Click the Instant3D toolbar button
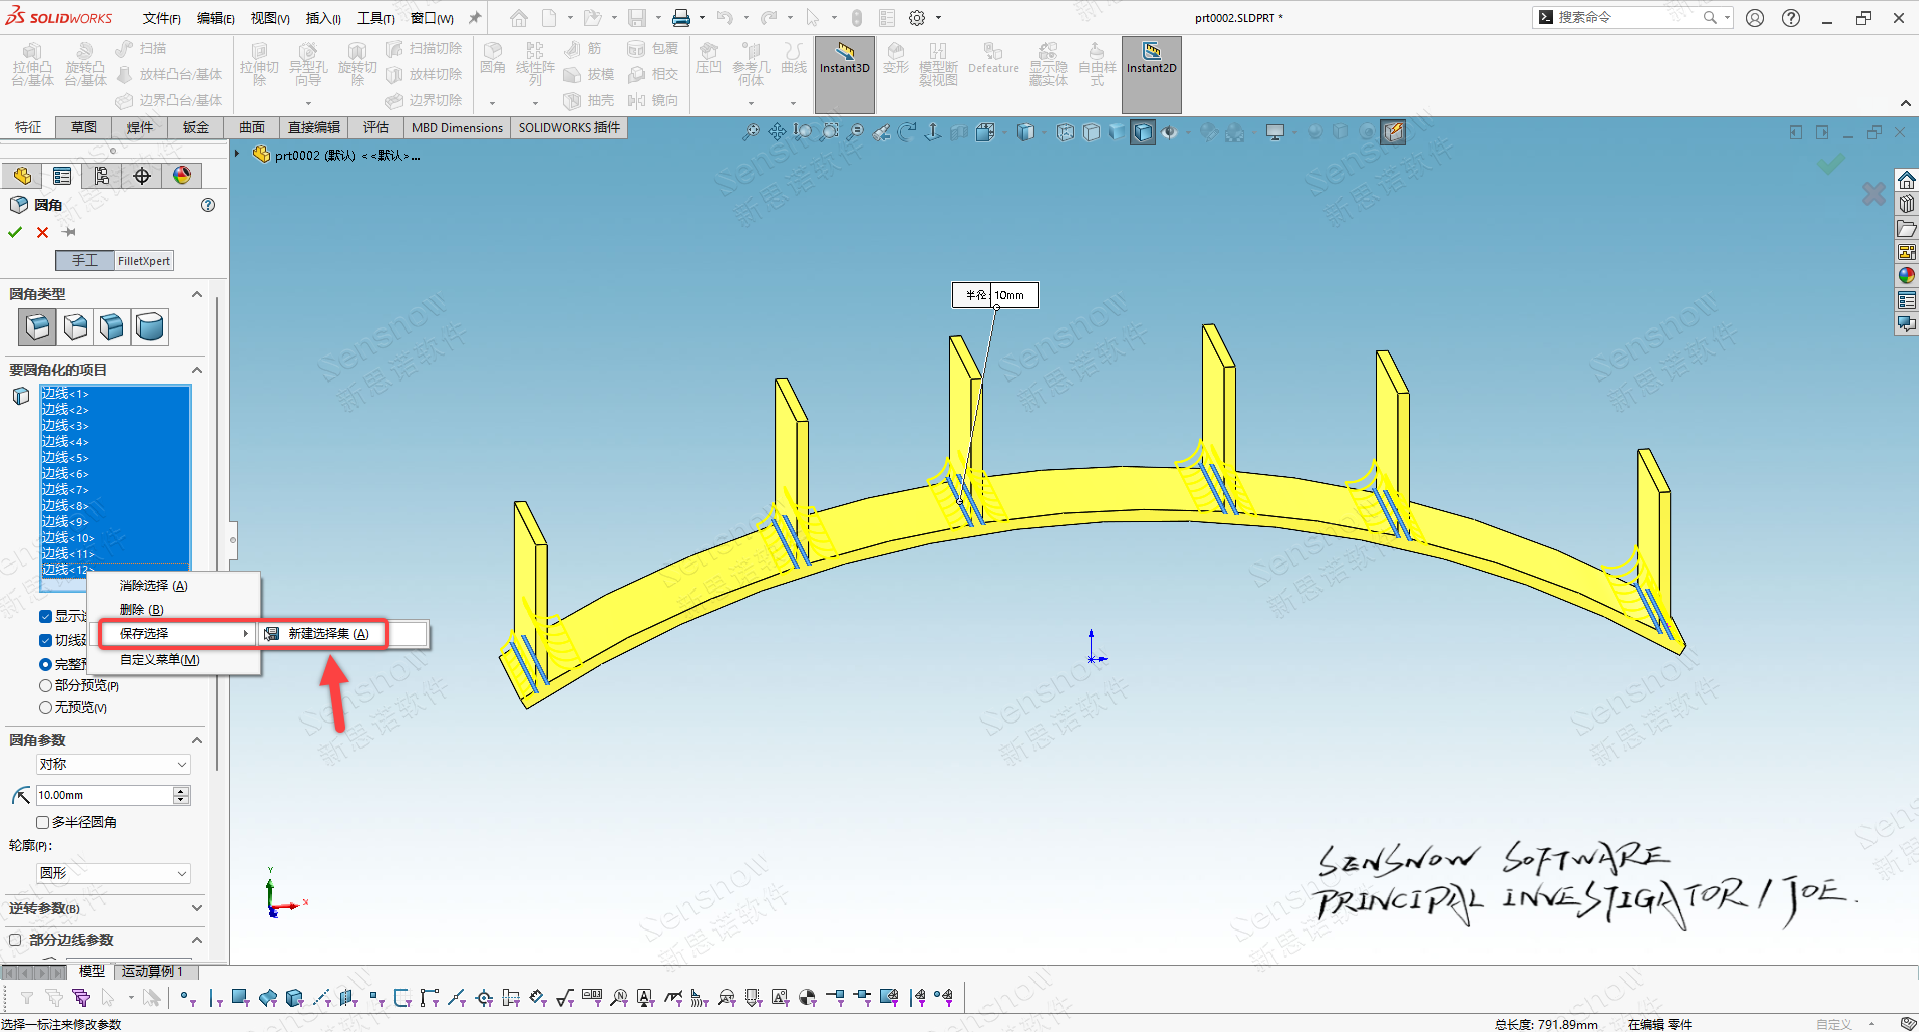 click(x=845, y=60)
